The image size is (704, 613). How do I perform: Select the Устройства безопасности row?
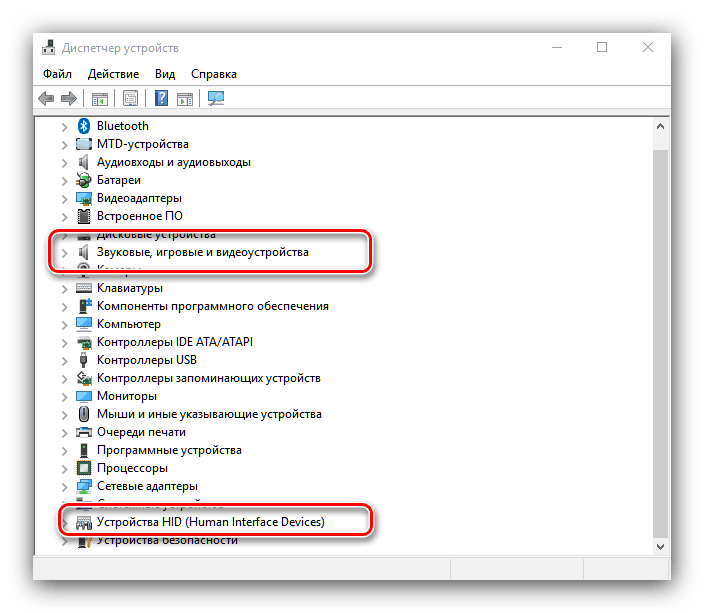[167, 541]
